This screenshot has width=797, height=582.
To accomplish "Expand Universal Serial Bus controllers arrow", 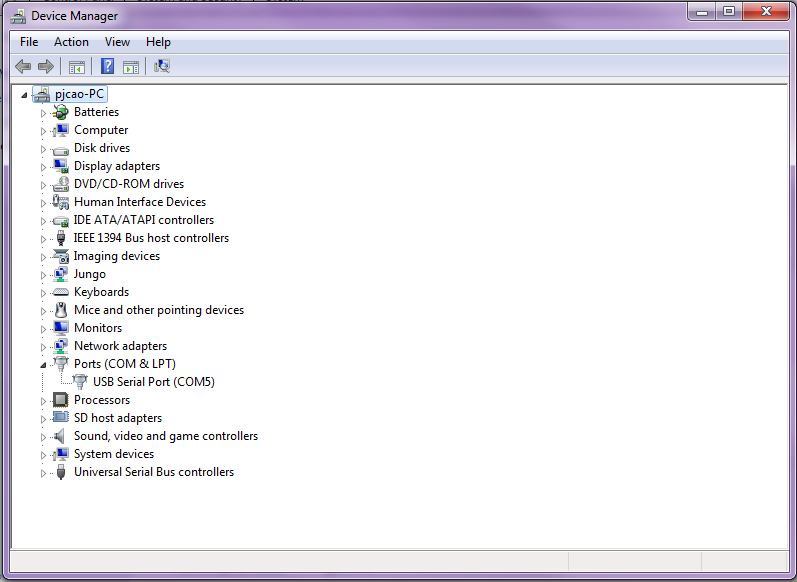I will coord(43,473).
